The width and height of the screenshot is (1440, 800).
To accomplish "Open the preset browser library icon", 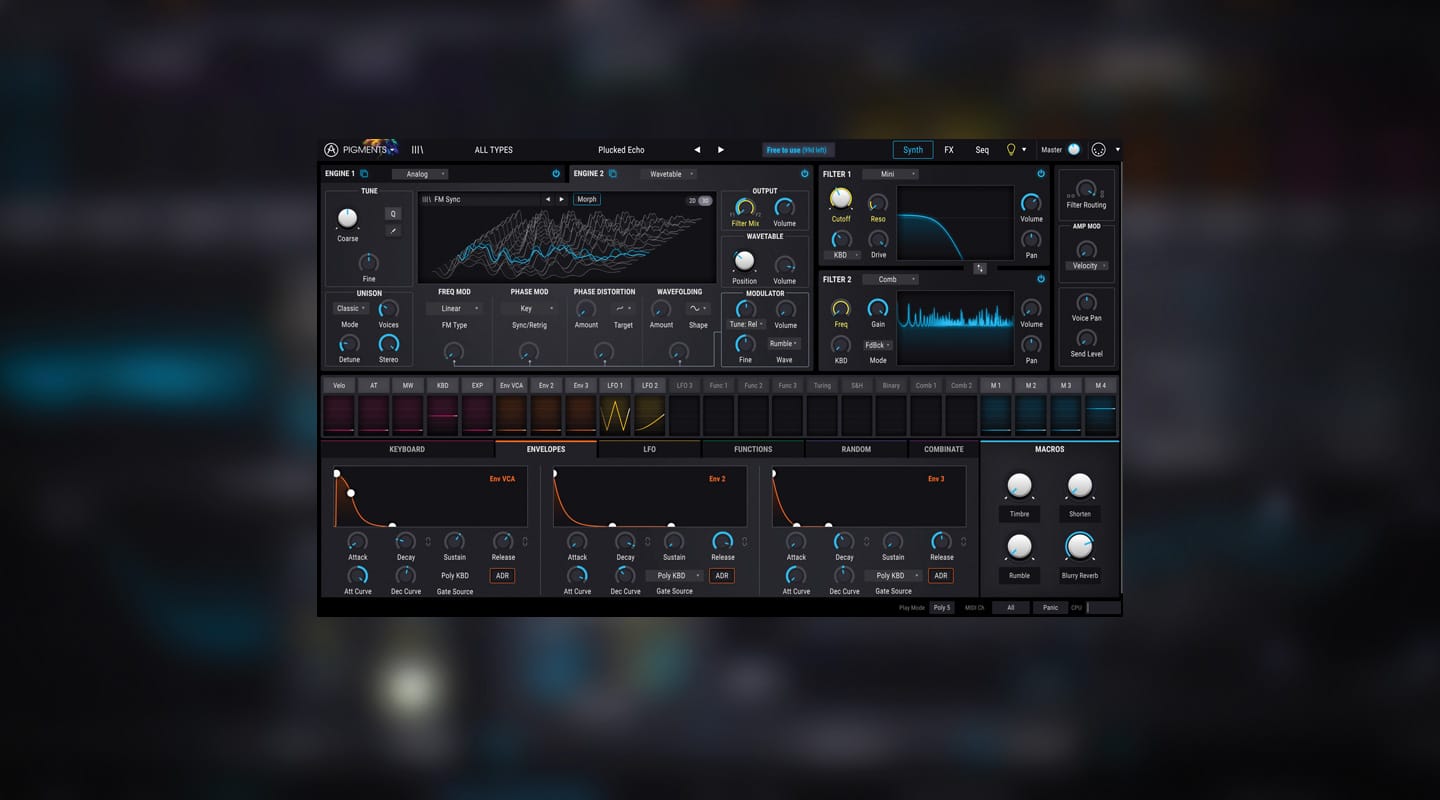I will coord(417,150).
